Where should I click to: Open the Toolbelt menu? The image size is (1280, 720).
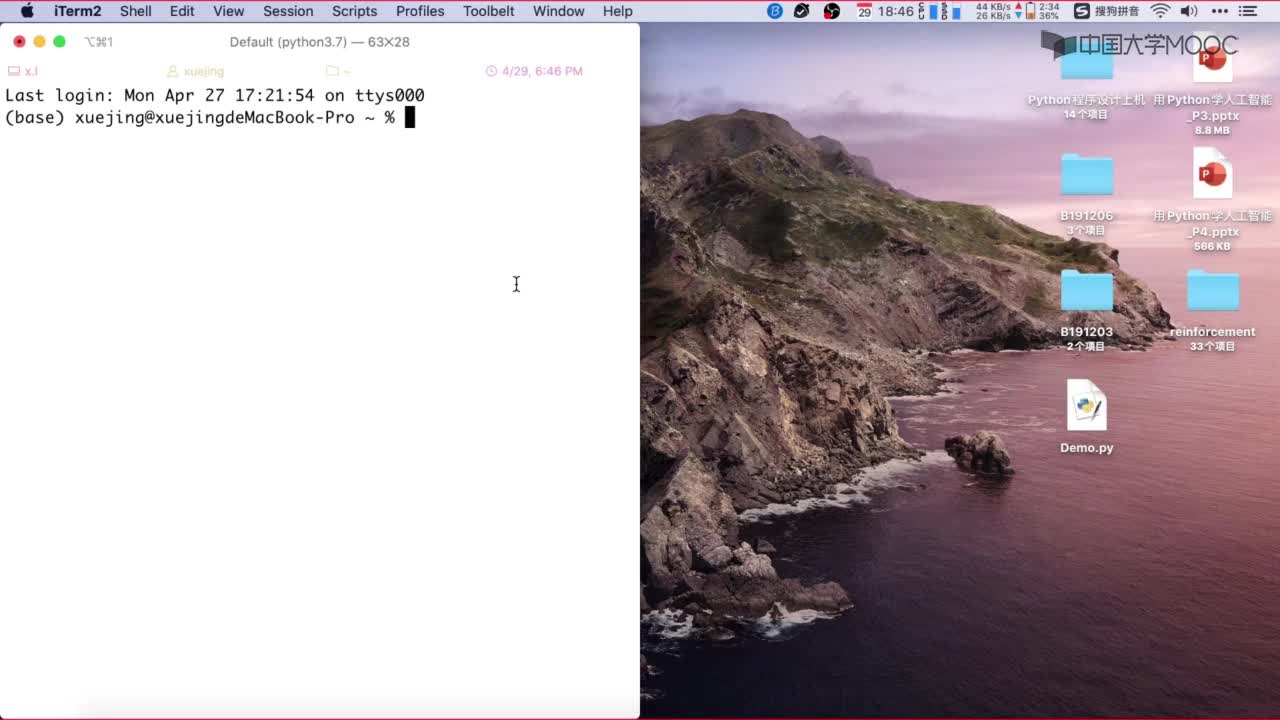(x=489, y=11)
